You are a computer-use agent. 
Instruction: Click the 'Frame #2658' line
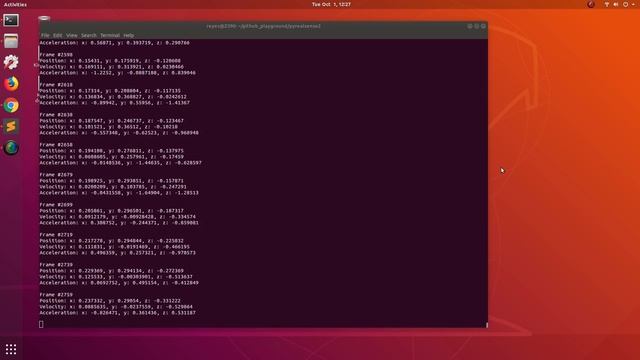coord(56,145)
